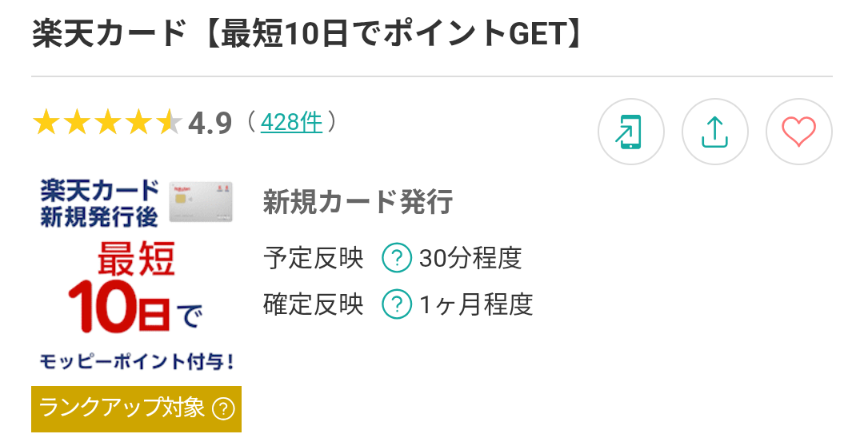Click the 新規カード発行 heading text

coord(358,202)
